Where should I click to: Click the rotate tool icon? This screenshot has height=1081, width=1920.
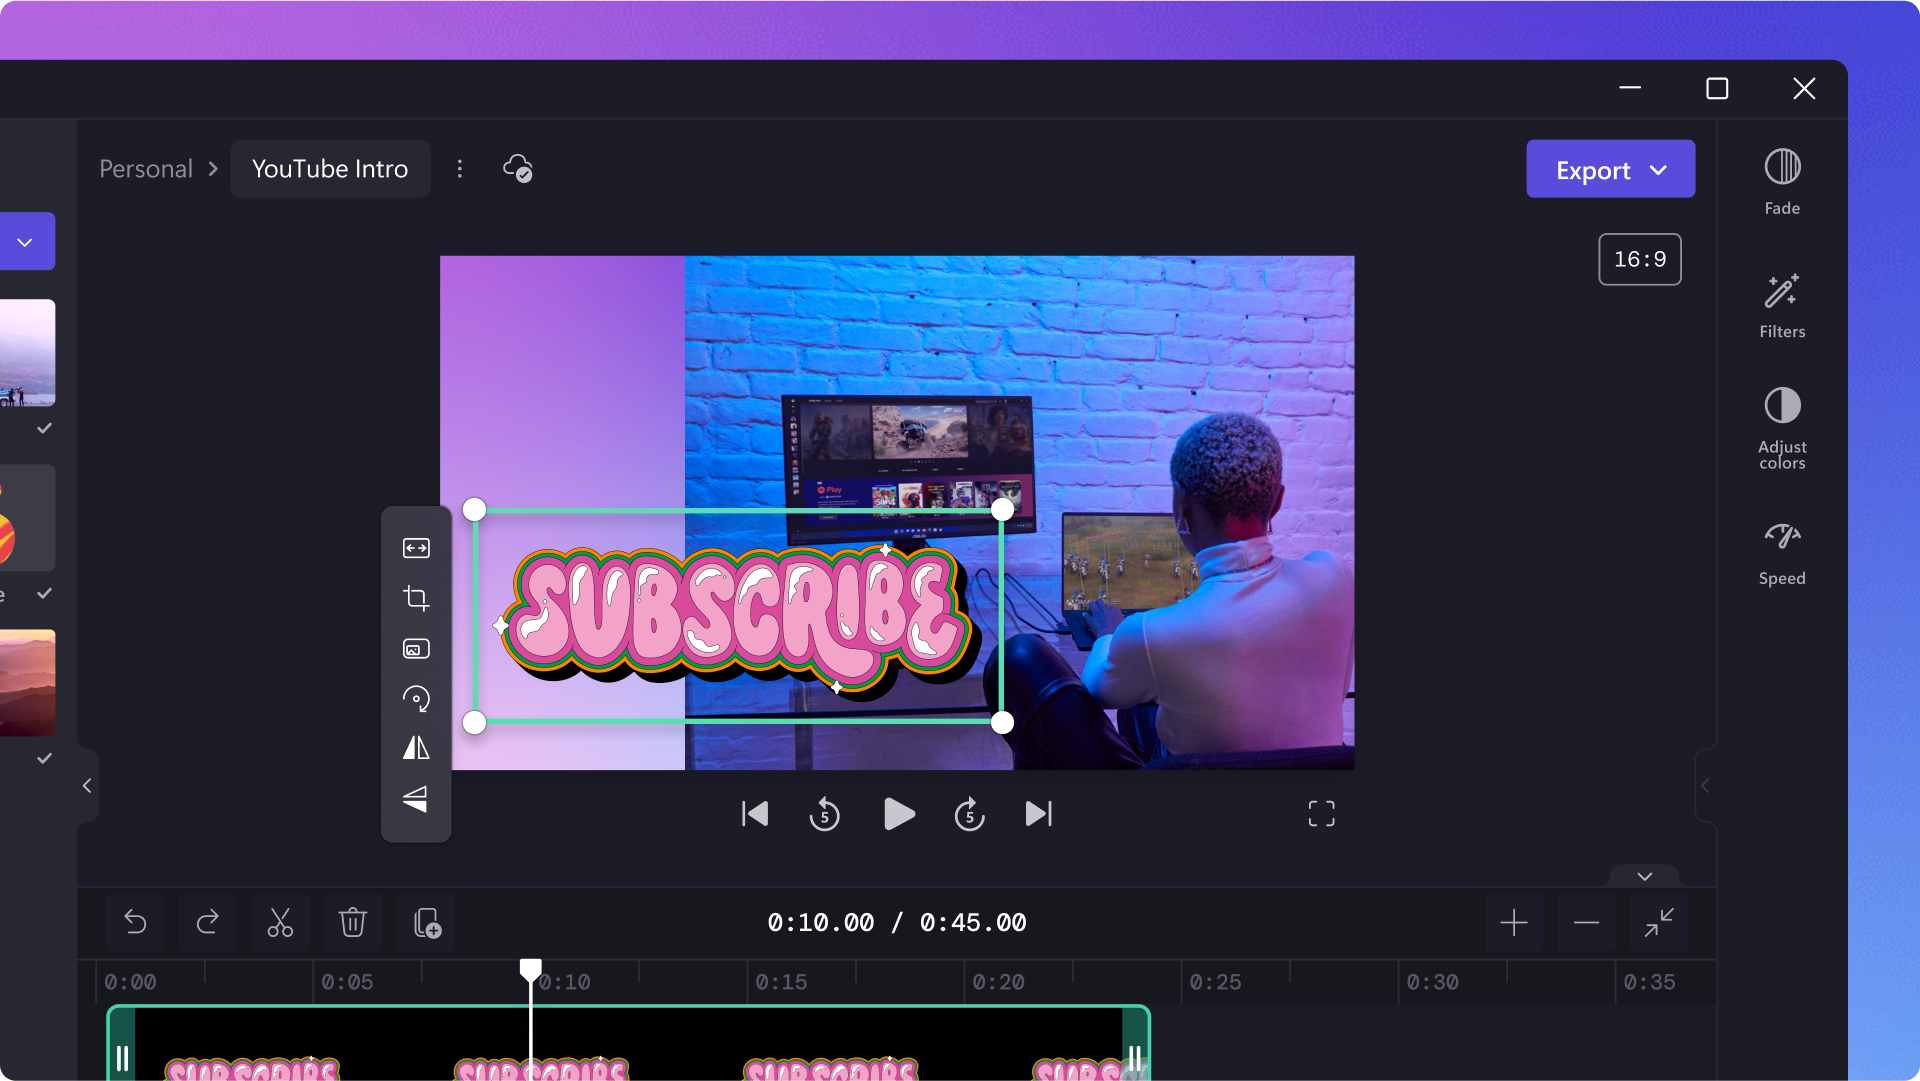tap(417, 697)
